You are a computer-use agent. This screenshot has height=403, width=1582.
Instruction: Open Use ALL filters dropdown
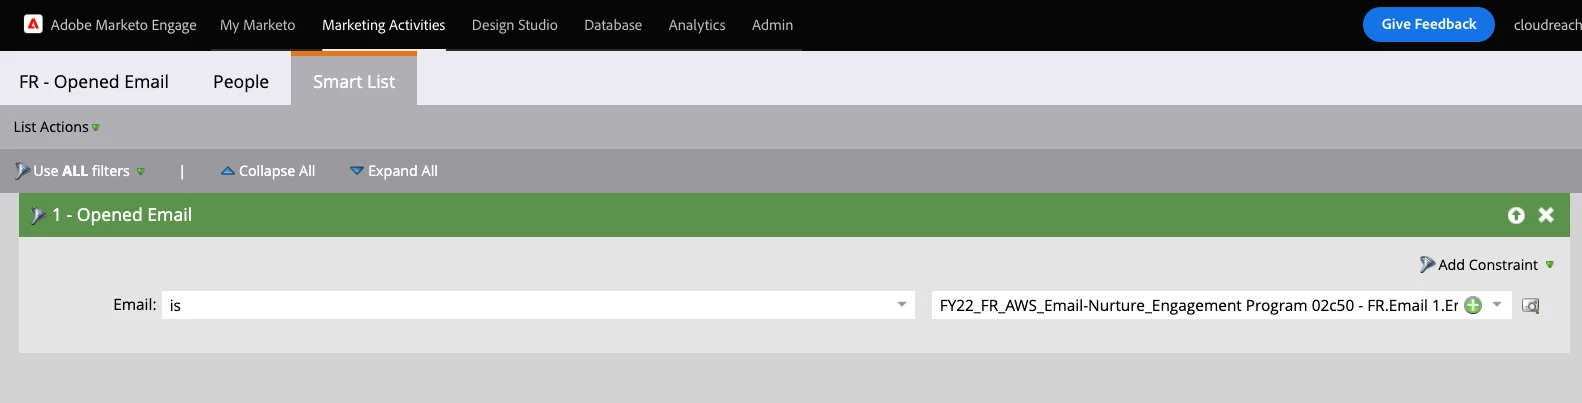(x=89, y=171)
